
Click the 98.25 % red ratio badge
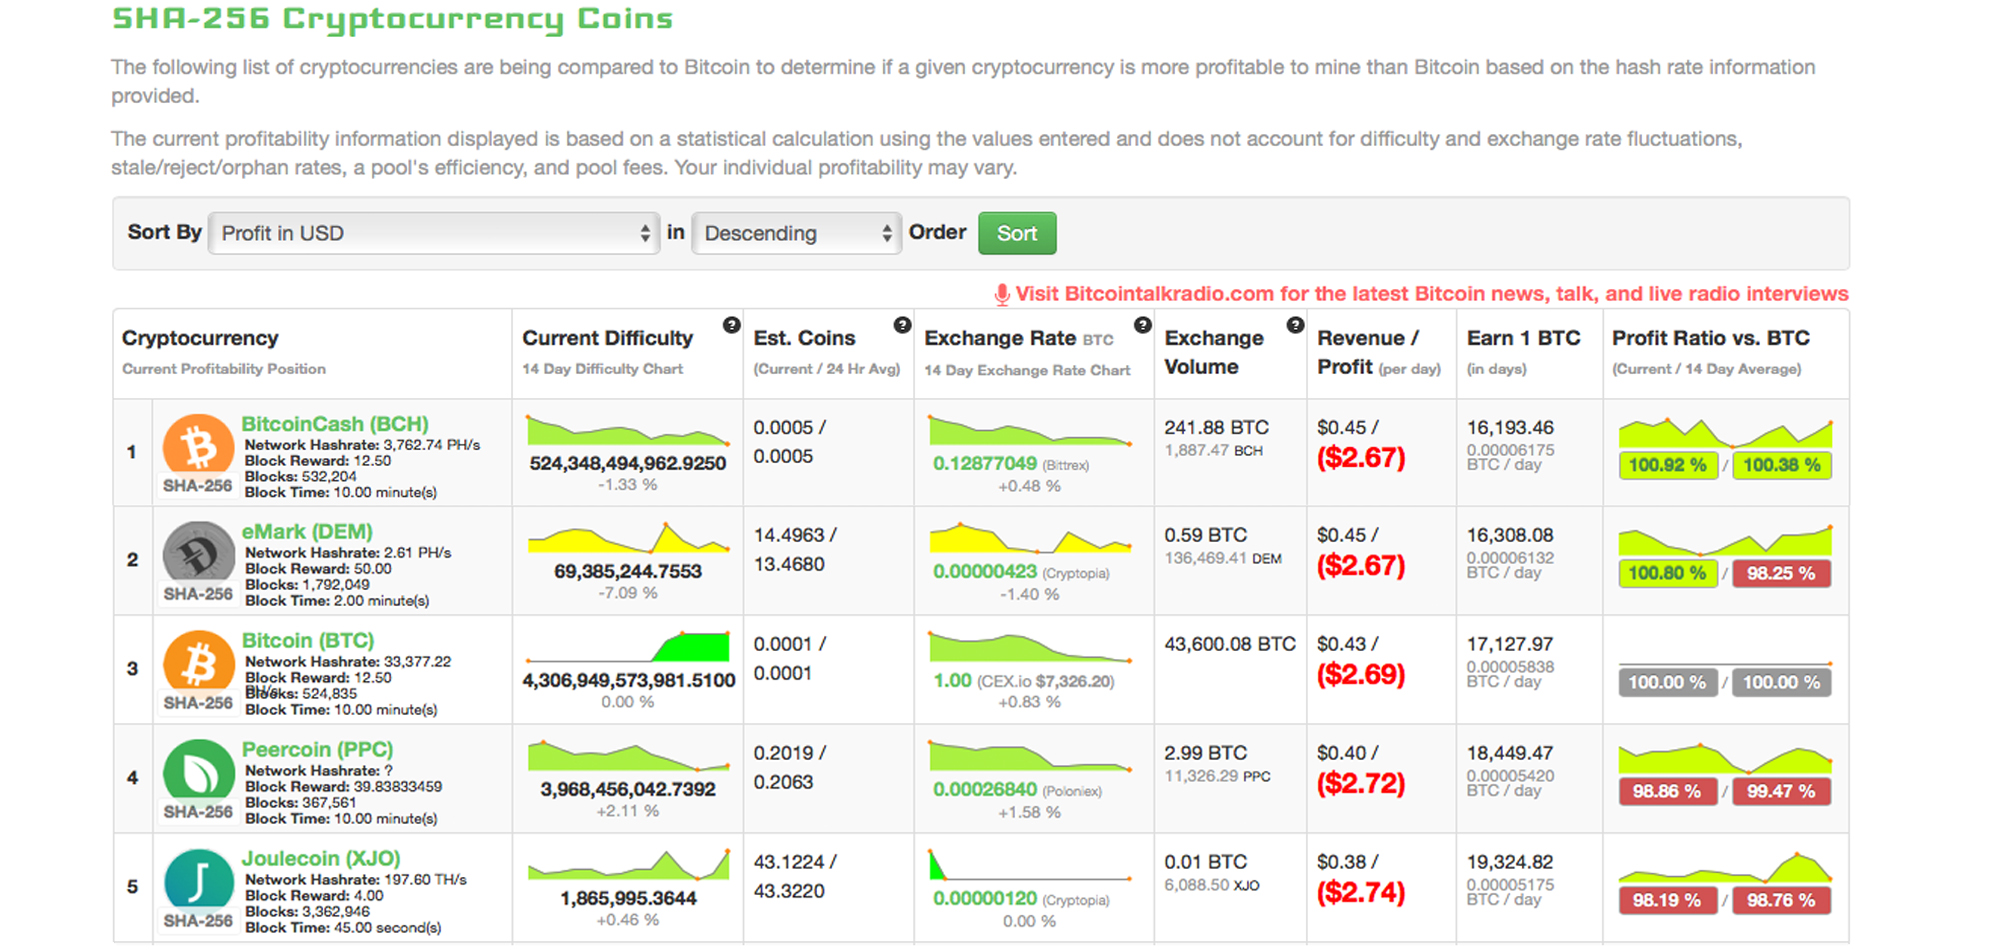pos(1782,573)
